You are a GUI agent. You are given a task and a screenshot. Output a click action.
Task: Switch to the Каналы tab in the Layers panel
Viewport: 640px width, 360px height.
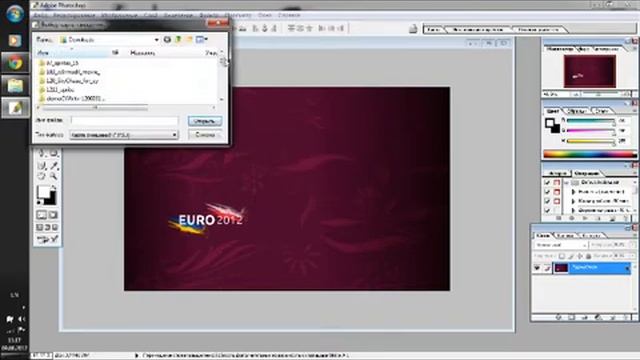click(567, 236)
